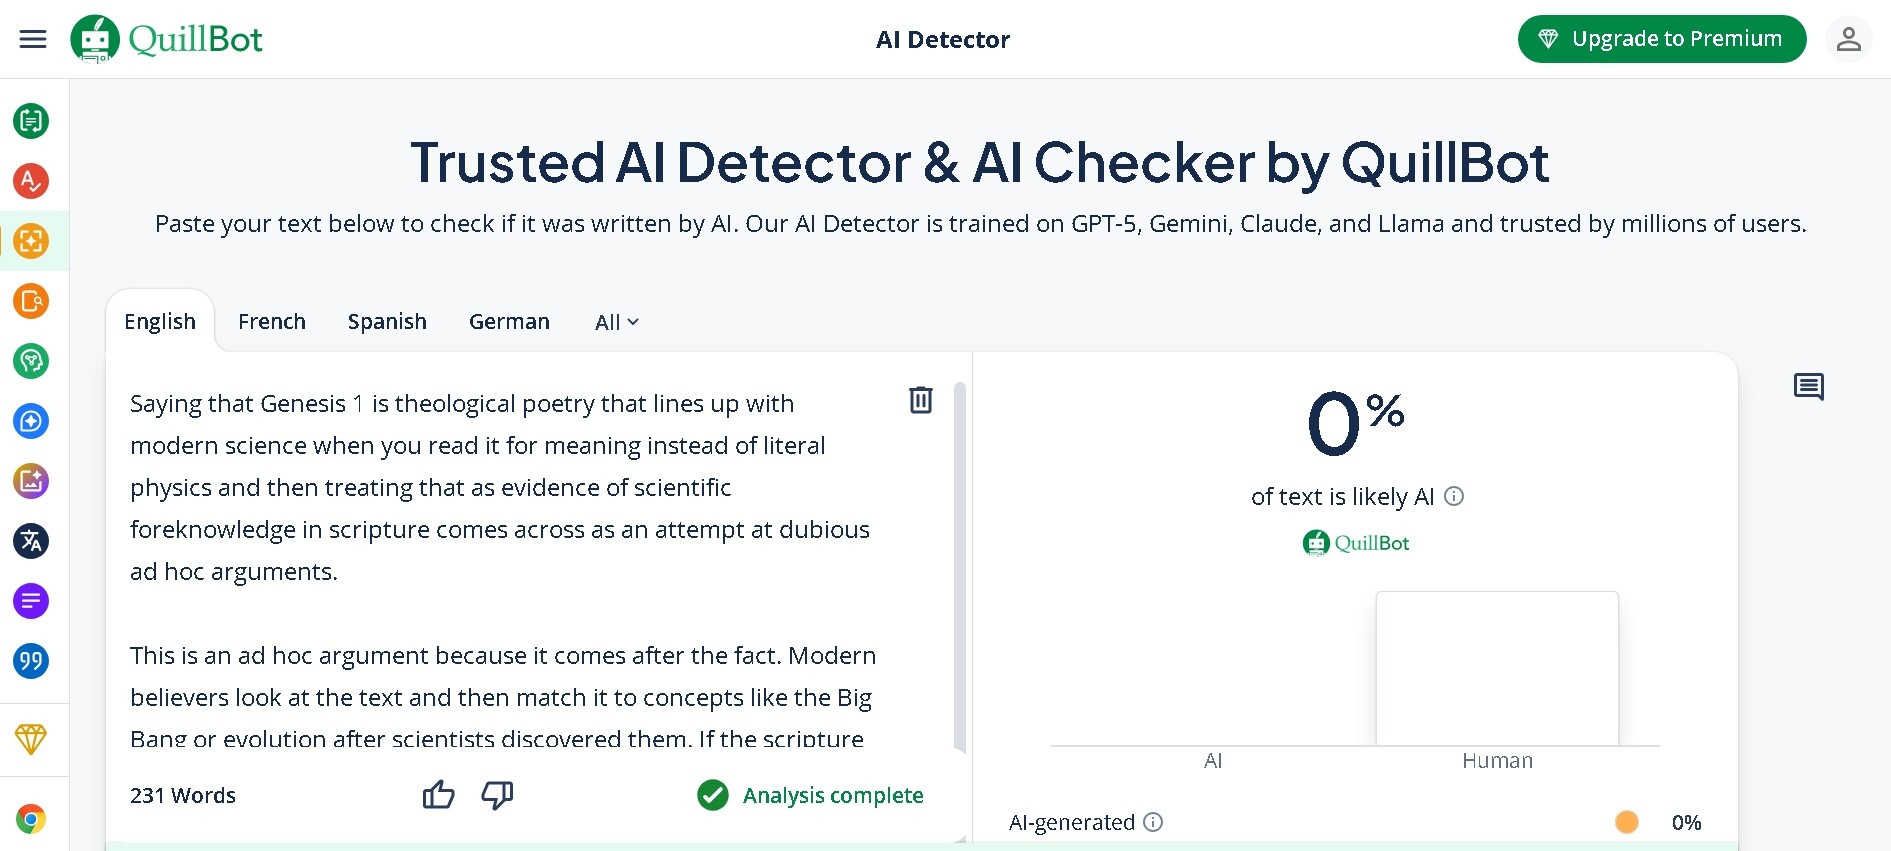The width and height of the screenshot is (1891, 851).
Task: Open the hamburger navigation menu
Action: tap(33, 39)
